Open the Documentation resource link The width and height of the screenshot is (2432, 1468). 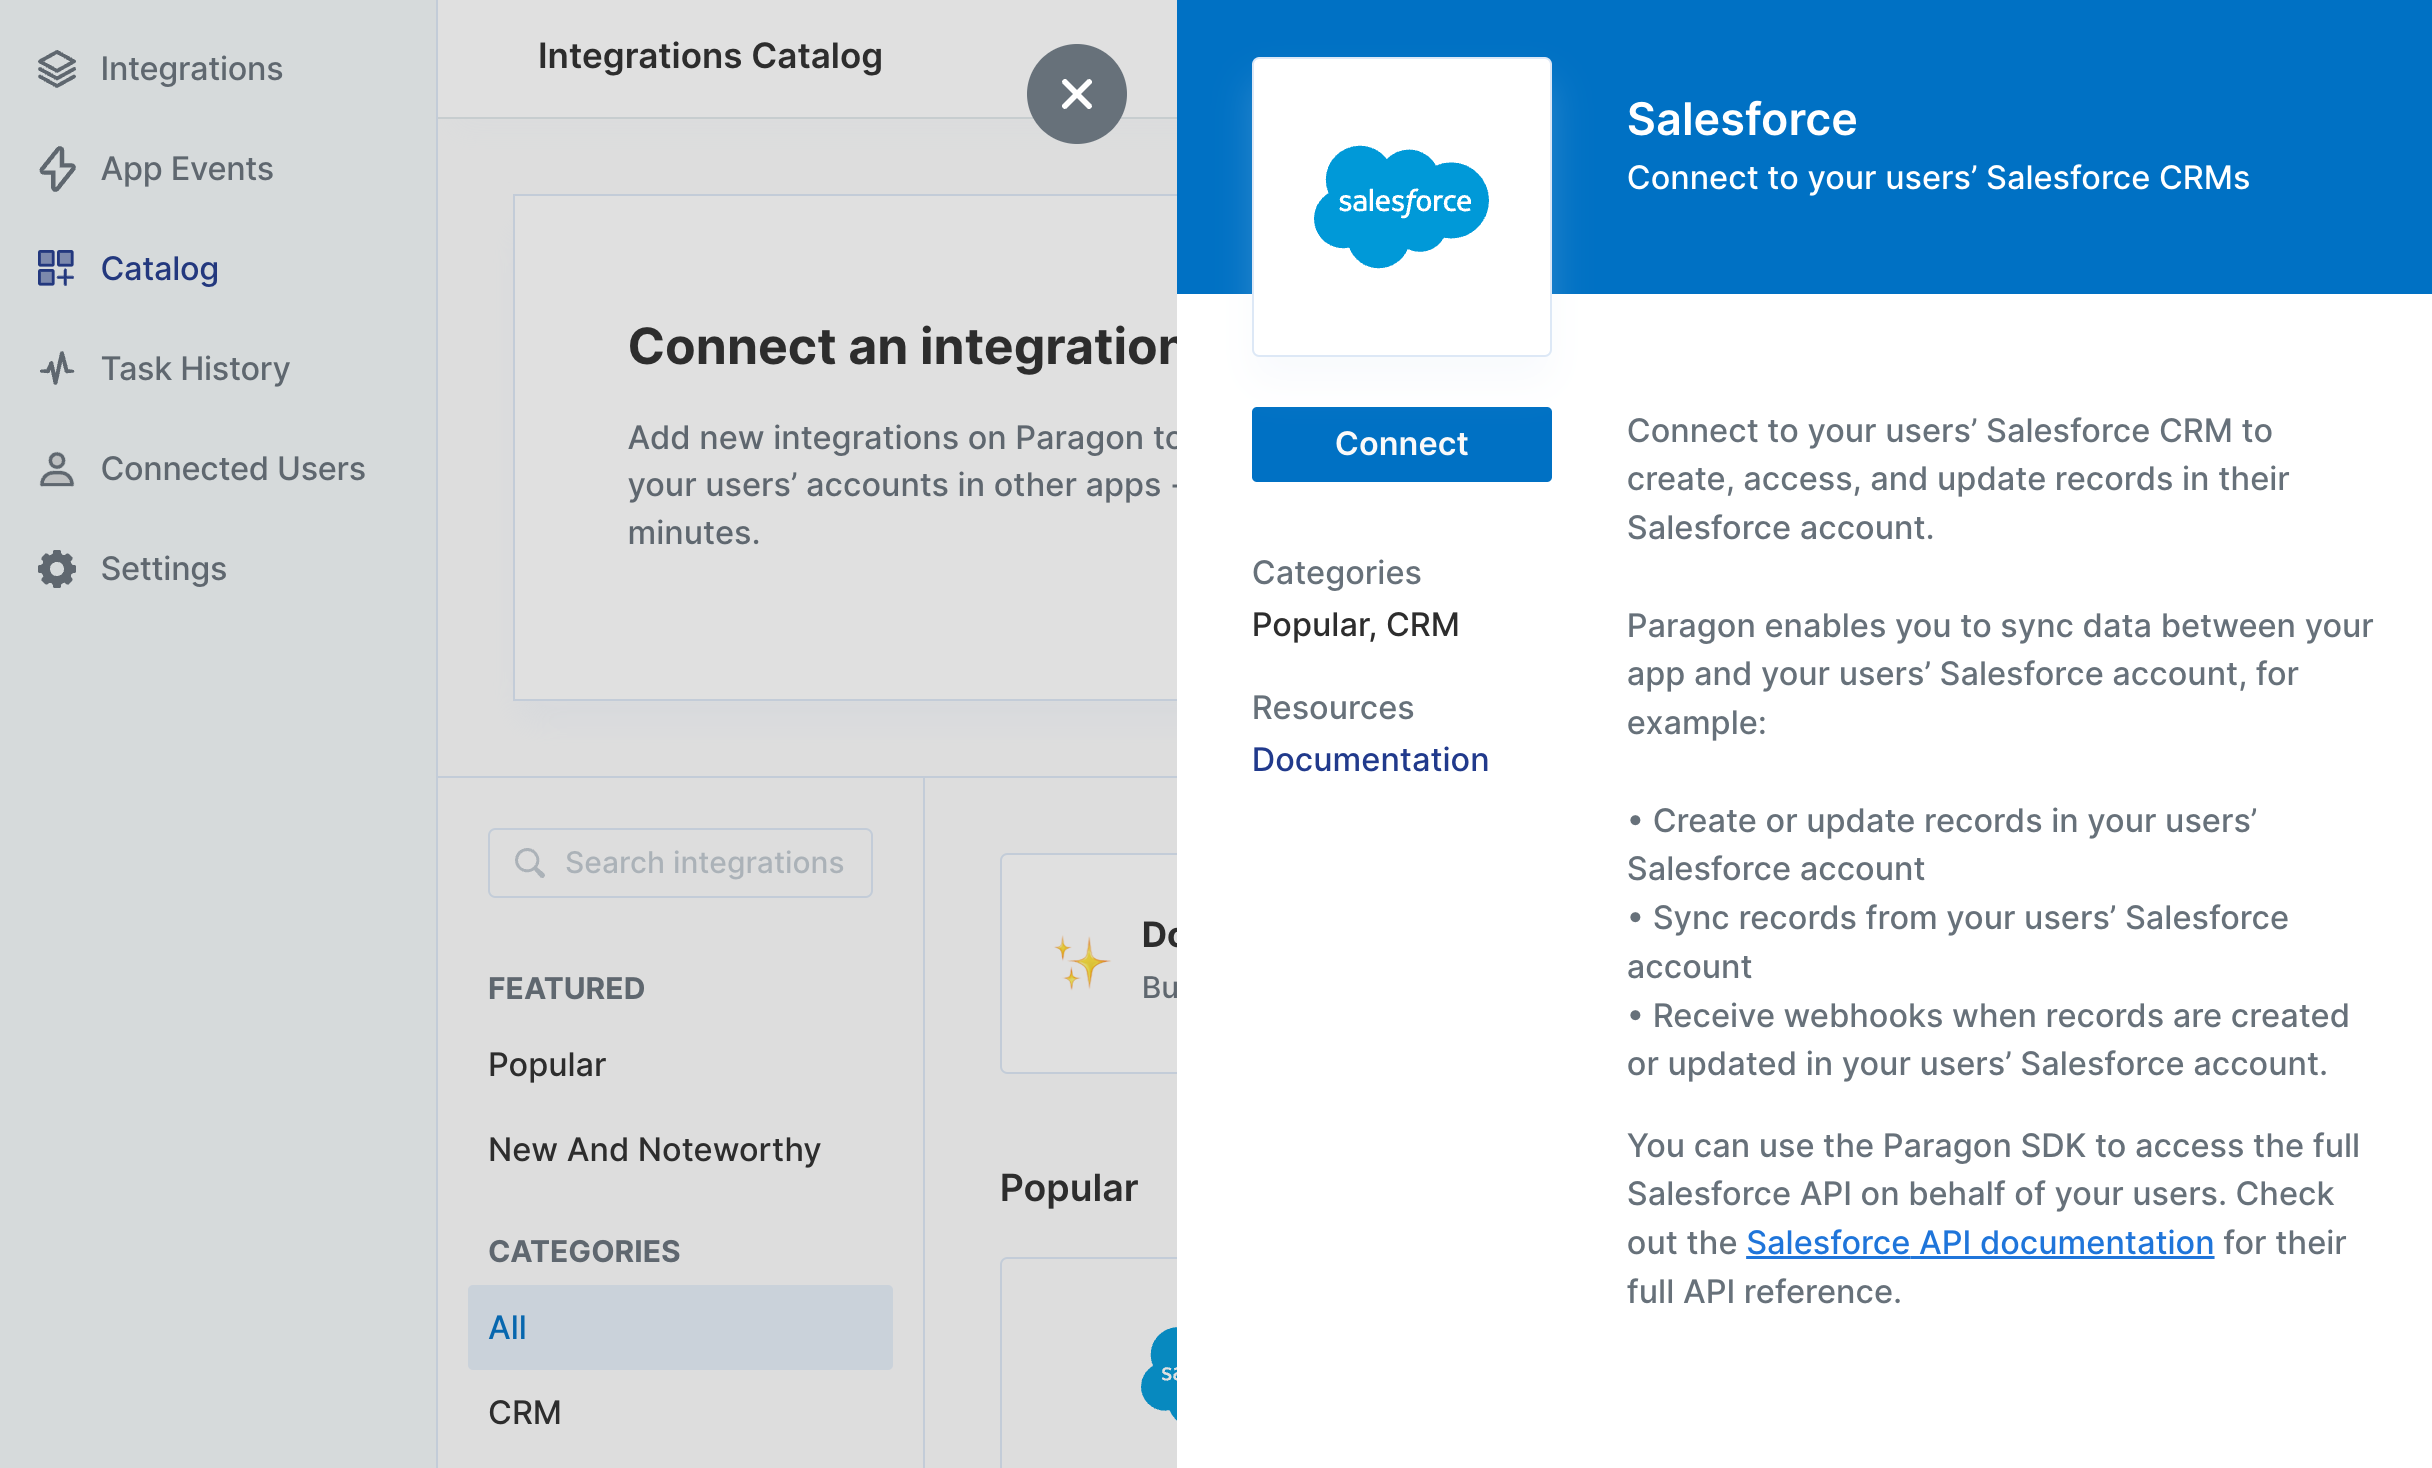[x=1370, y=760]
